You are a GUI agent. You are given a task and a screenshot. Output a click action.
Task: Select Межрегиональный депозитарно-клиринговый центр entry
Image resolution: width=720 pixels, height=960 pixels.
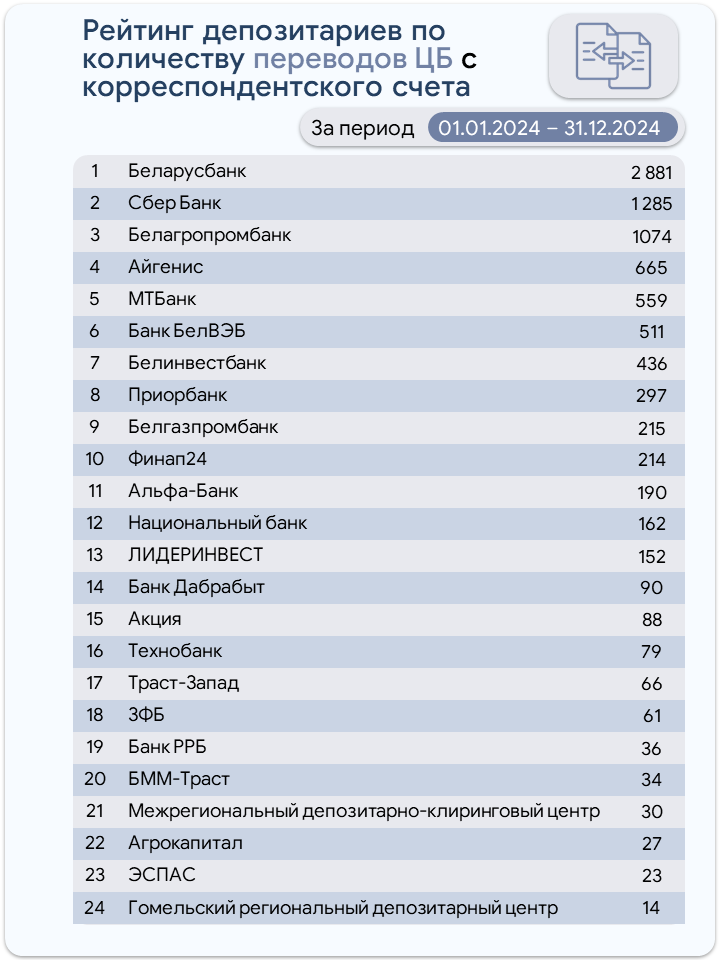pos(364,811)
